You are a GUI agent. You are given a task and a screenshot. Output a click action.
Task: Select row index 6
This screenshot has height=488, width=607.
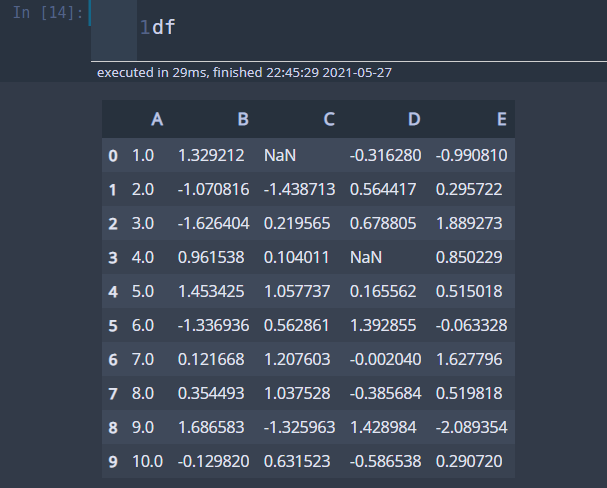tap(113, 360)
